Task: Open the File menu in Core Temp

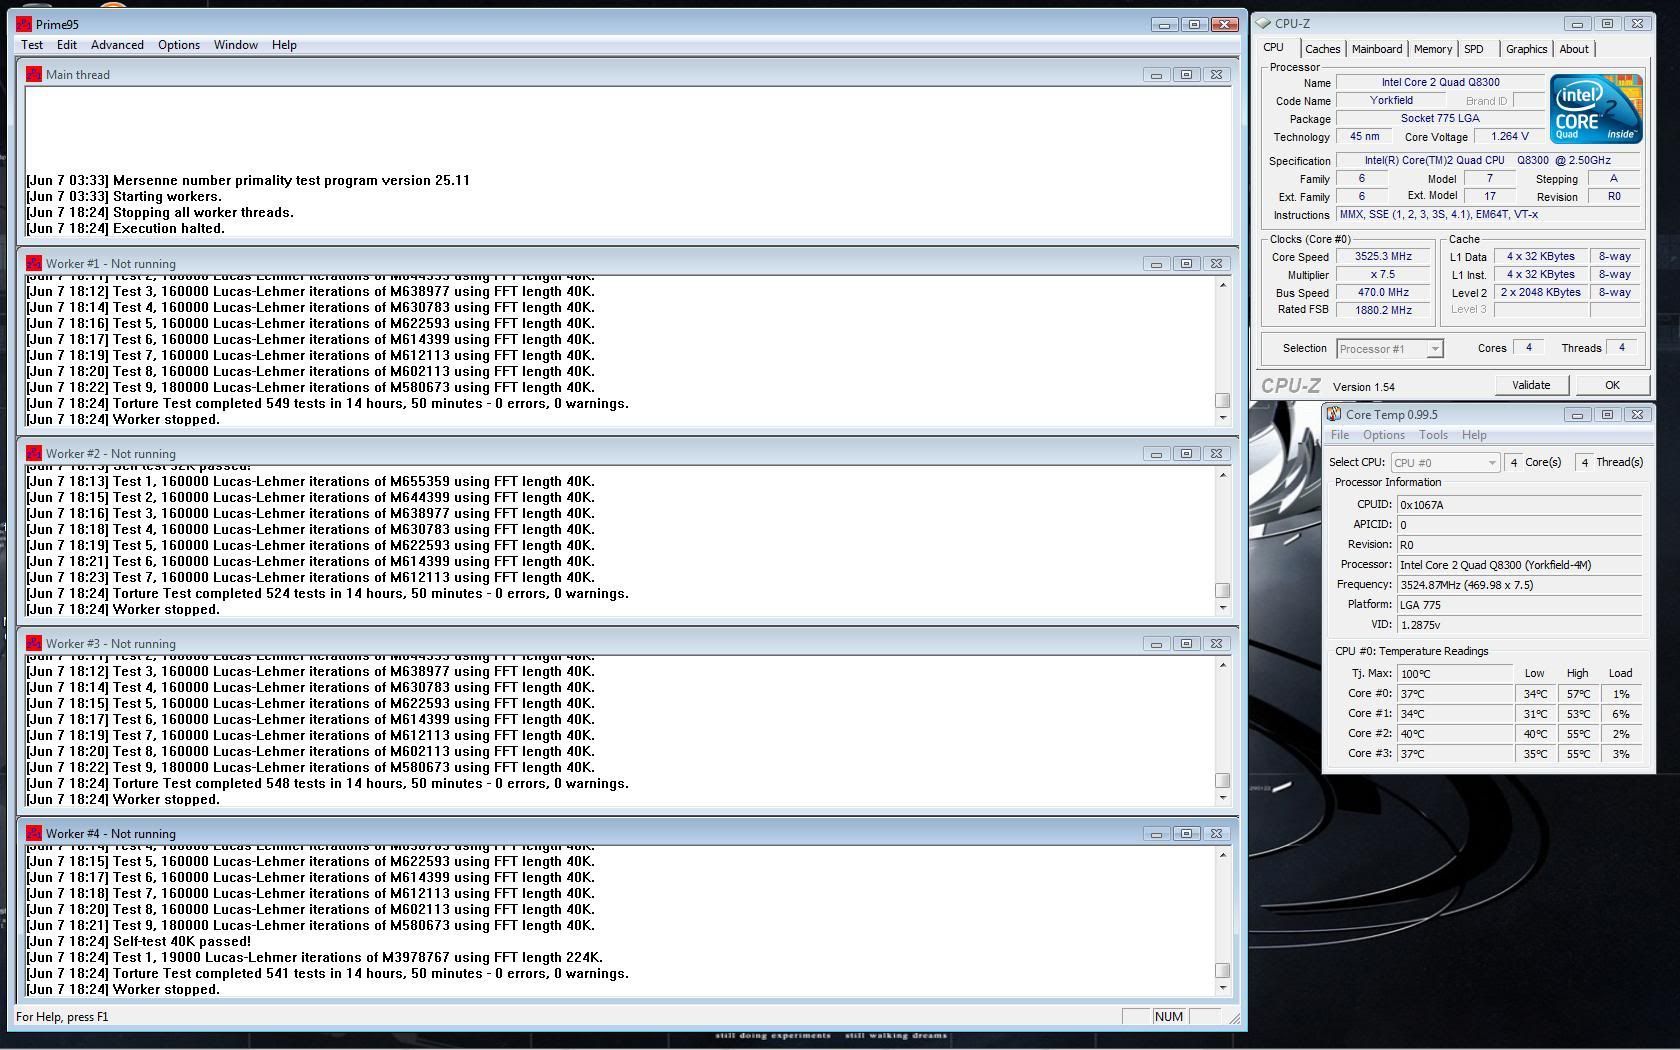Action: (x=1340, y=435)
